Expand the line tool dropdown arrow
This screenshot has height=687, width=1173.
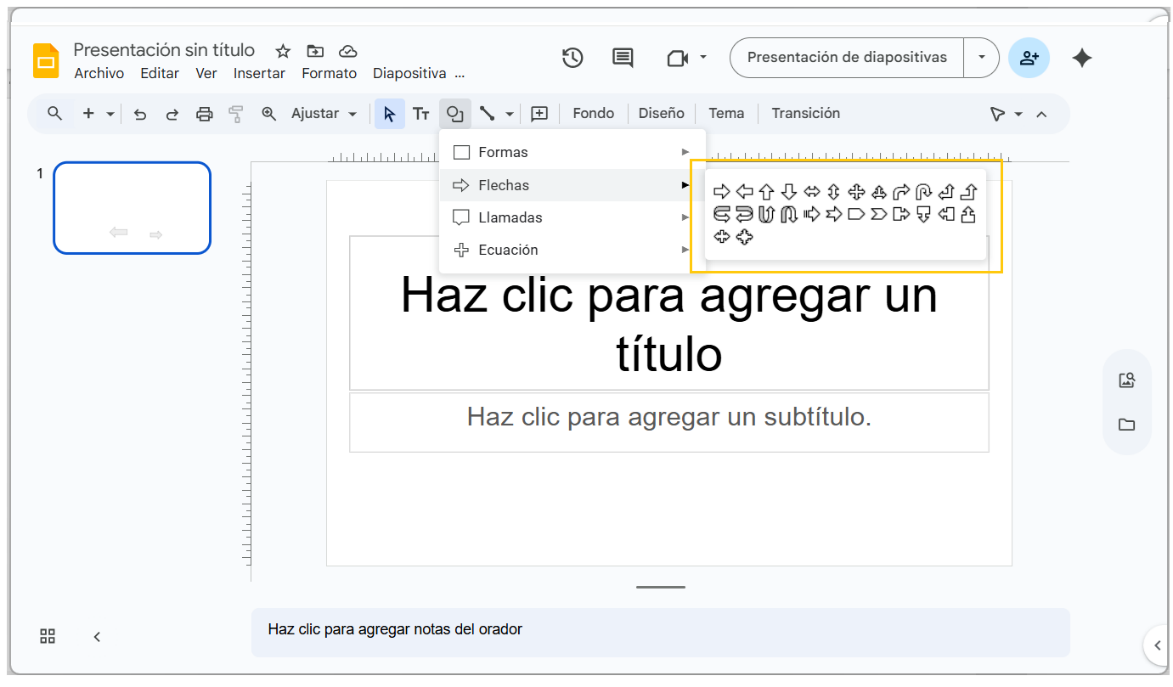[509, 114]
